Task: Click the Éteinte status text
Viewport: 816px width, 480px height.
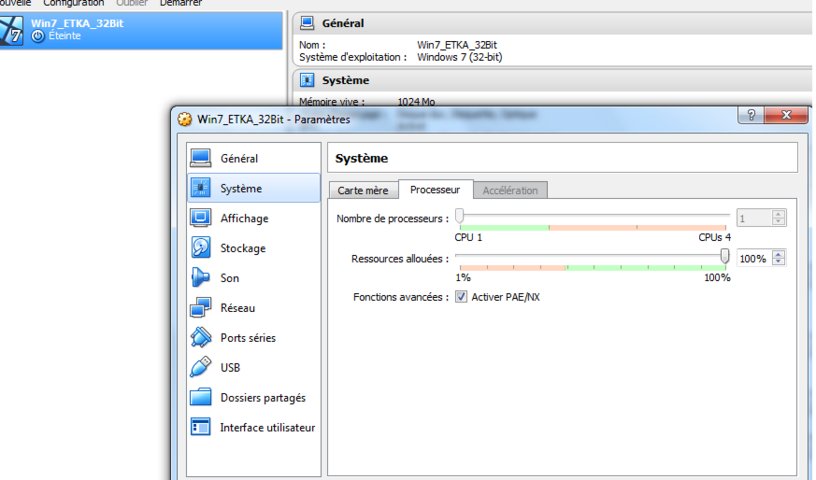Action: (x=65, y=36)
